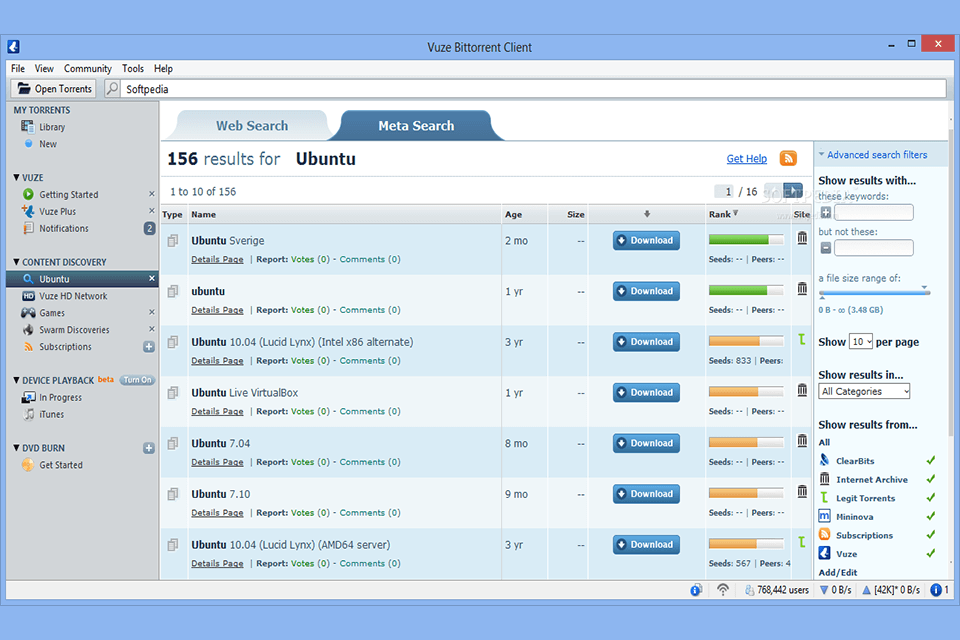Click the next page arrow button
This screenshot has width=960, height=640.
tap(793, 191)
